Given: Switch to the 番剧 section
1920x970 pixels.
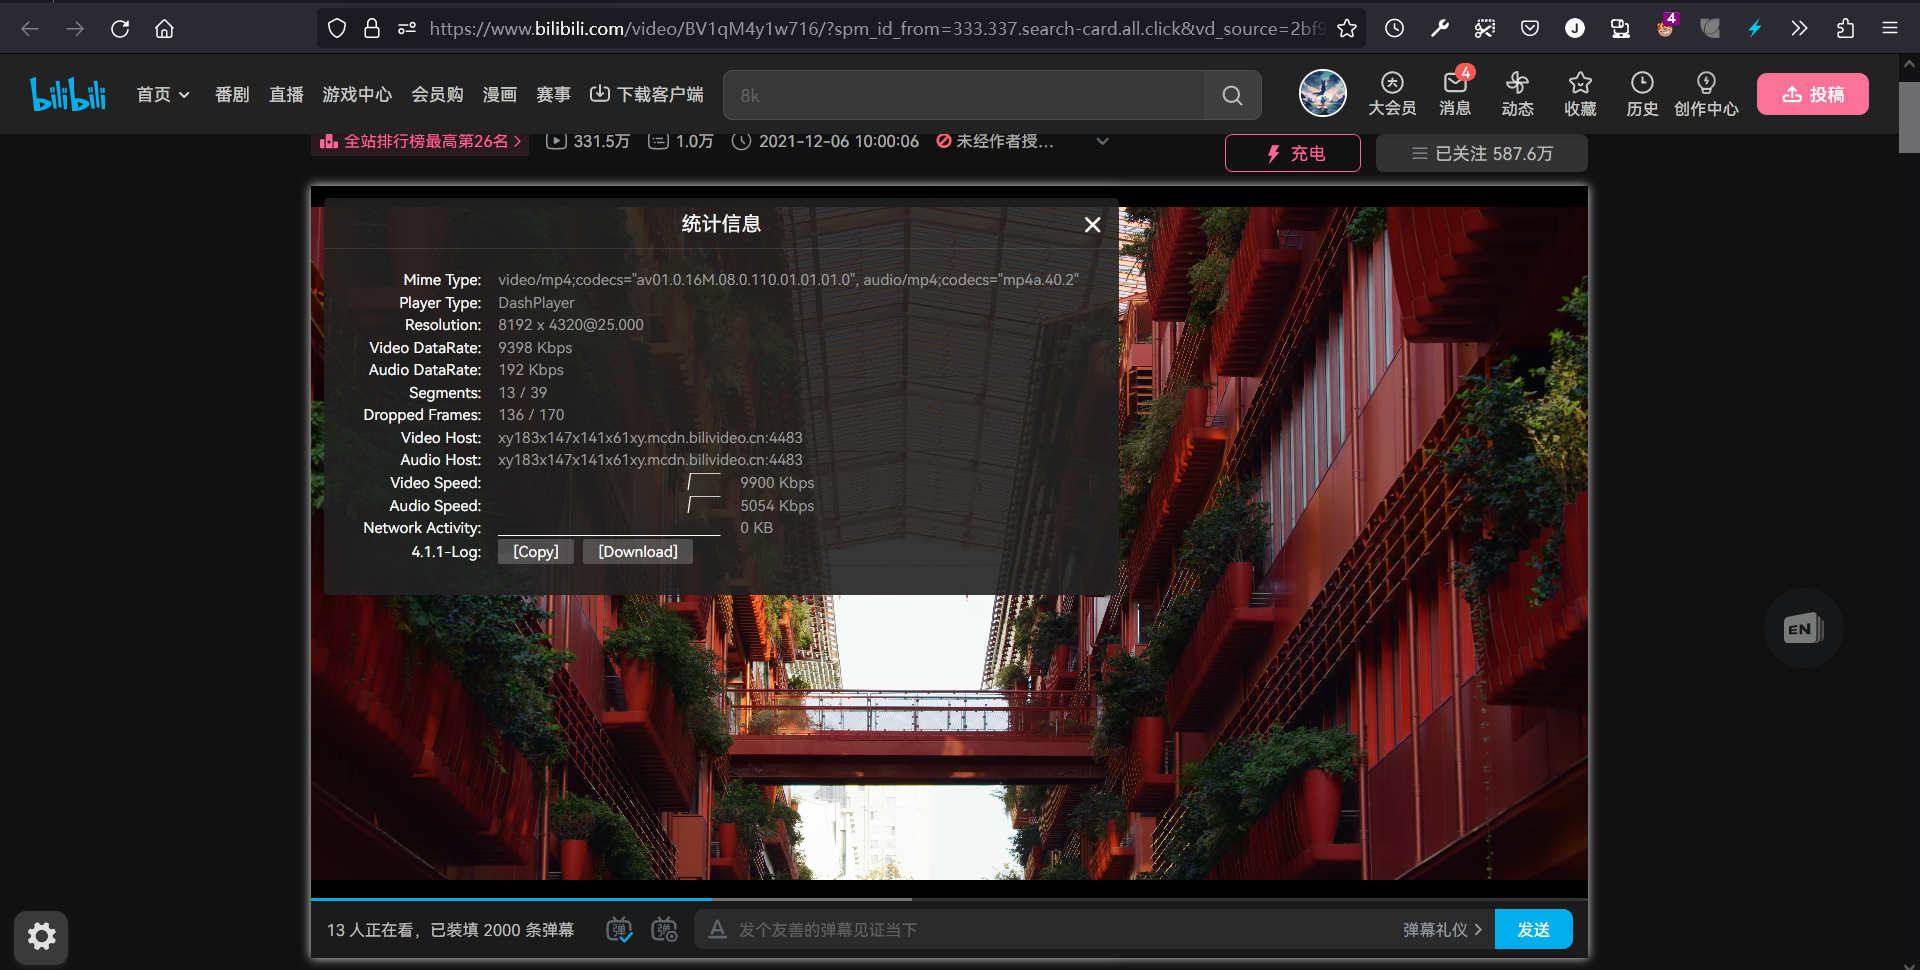Looking at the screenshot, I should click(x=231, y=94).
